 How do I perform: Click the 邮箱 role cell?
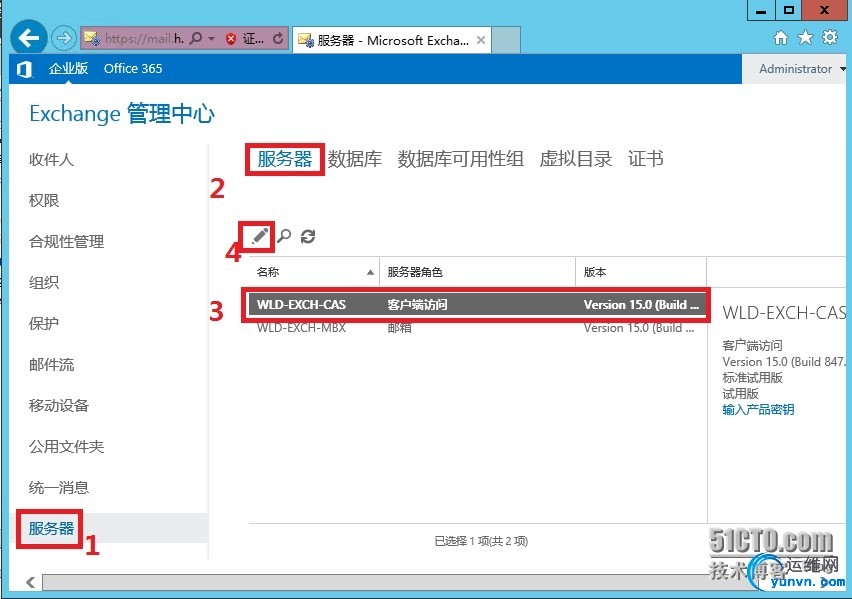pyautogui.click(x=399, y=328)
